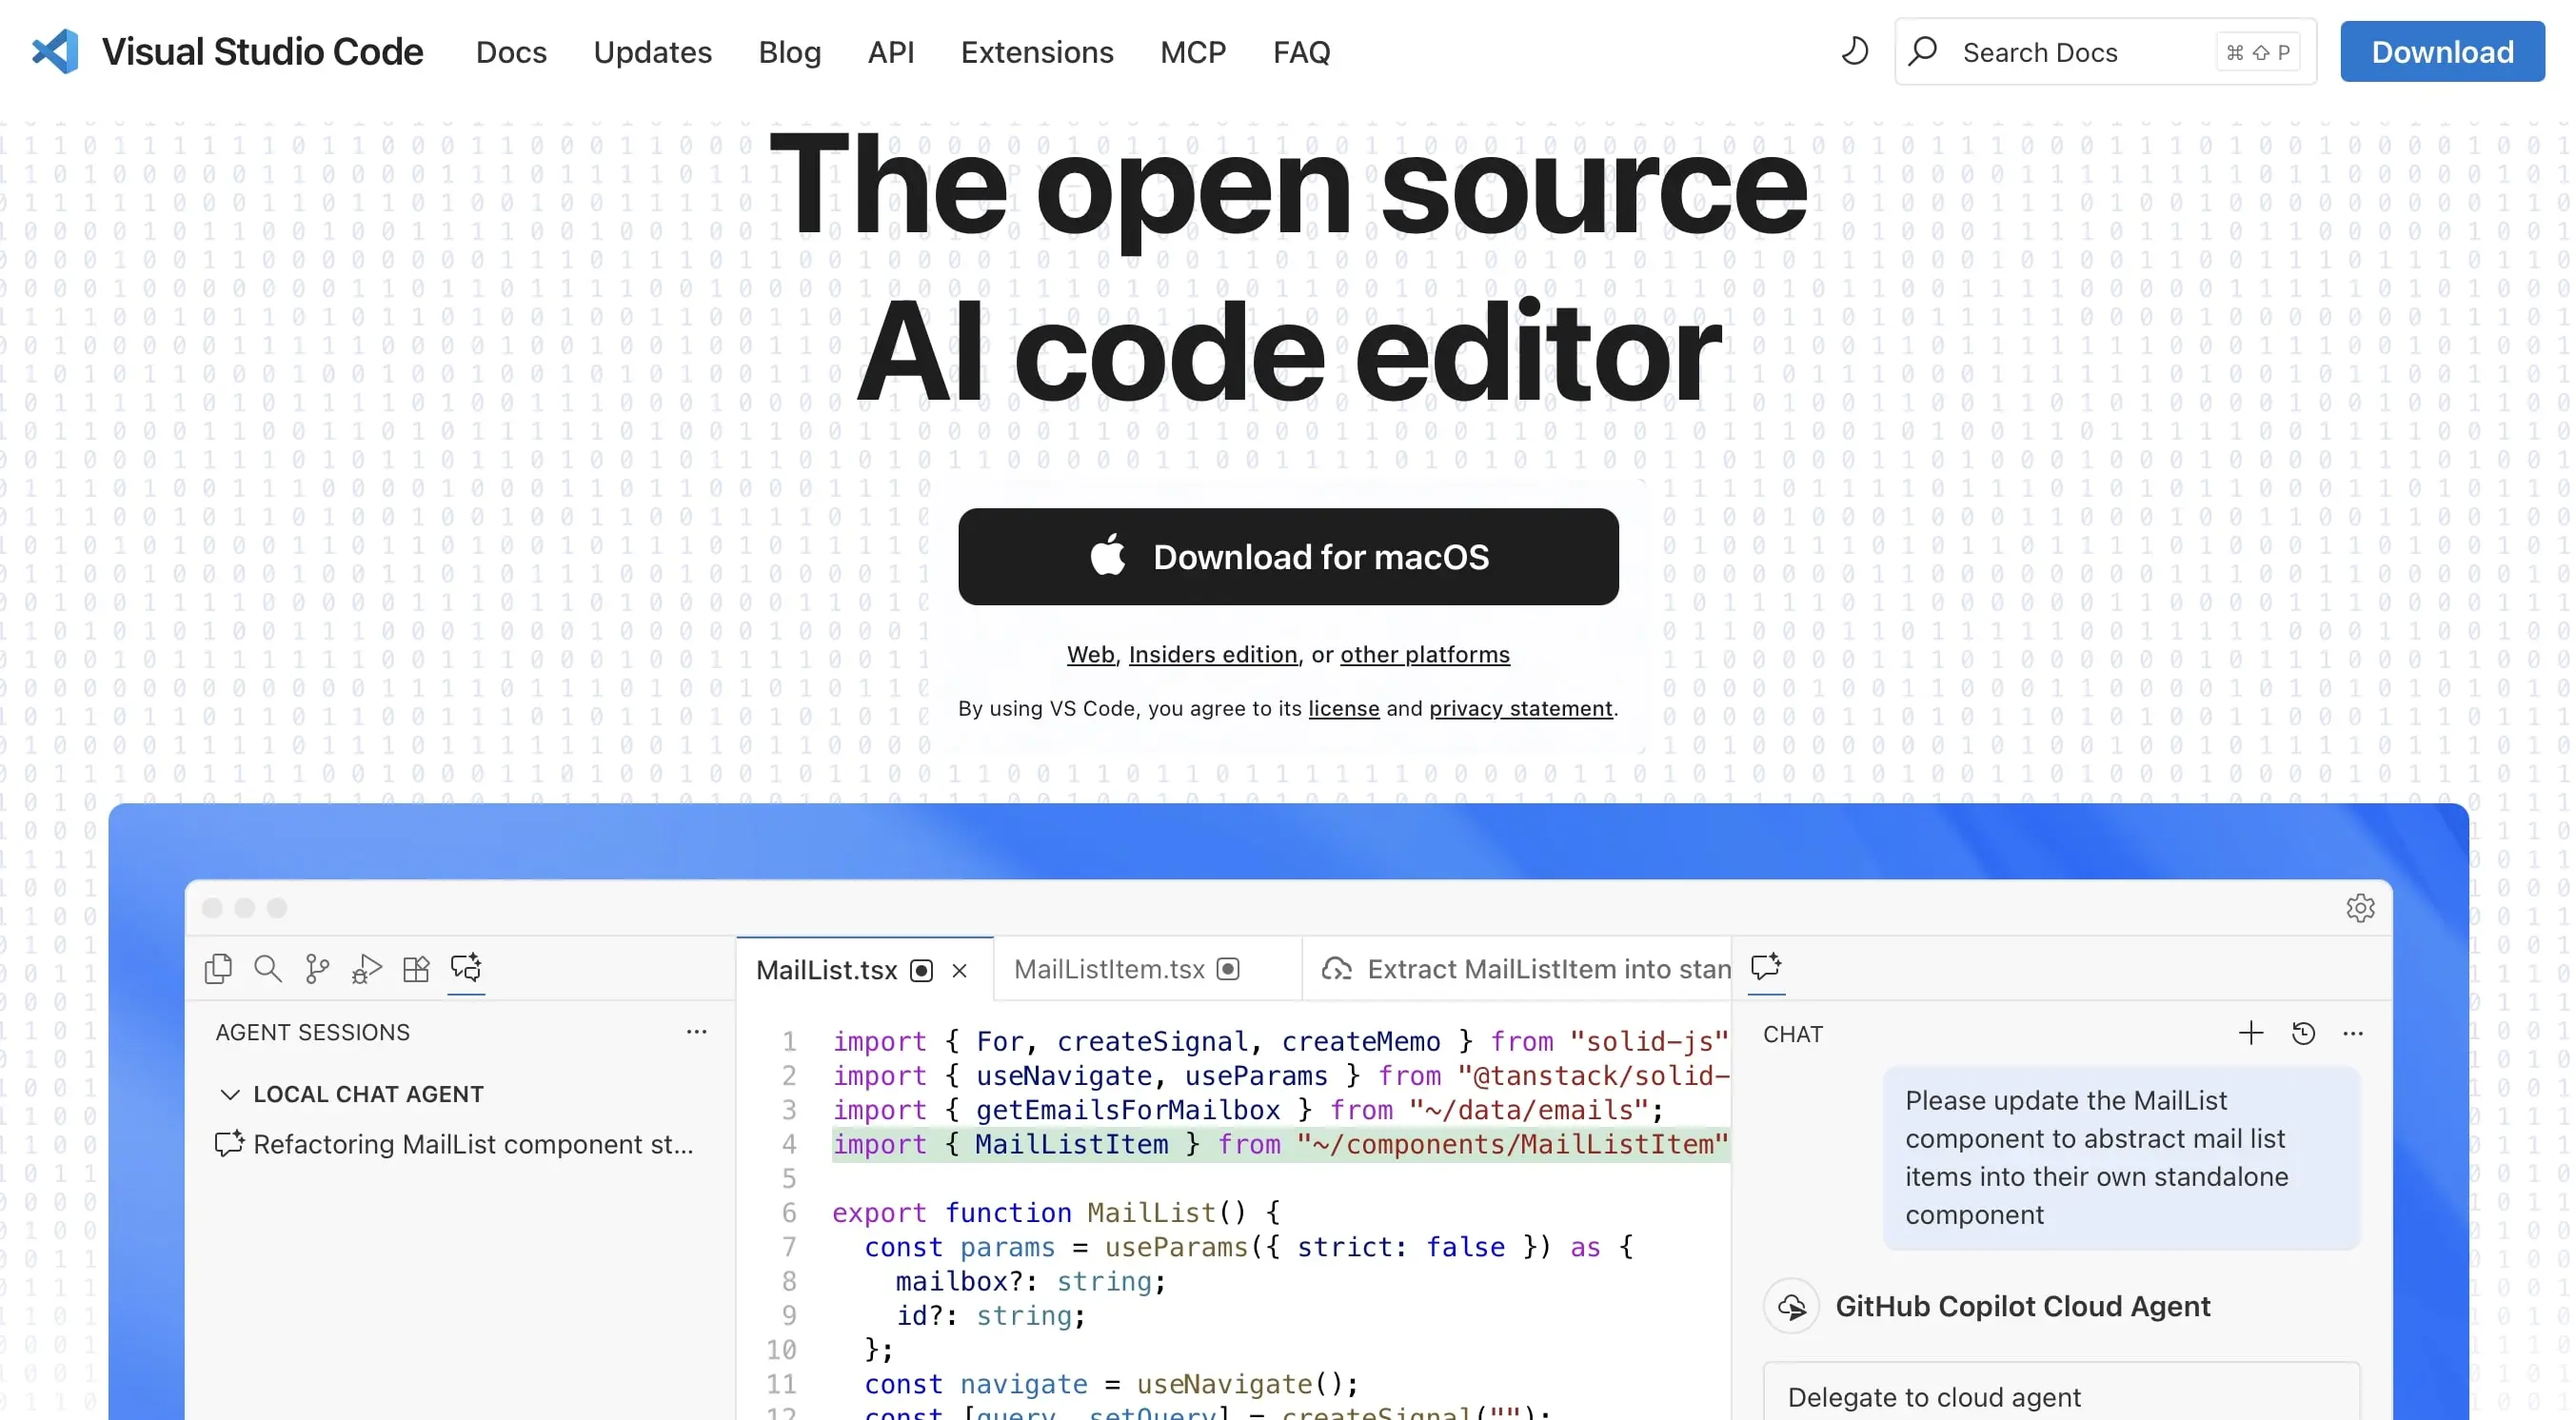Select the Explorer icon in activity bar

tap(218, 968)
